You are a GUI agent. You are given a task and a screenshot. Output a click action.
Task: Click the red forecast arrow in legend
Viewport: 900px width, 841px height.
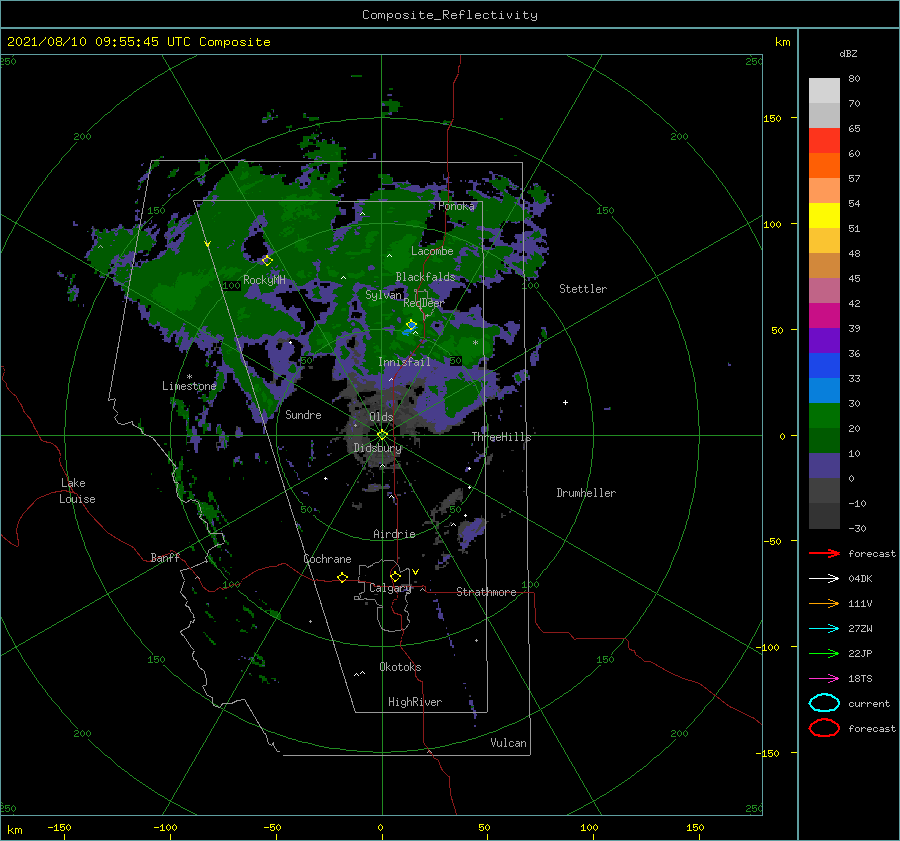824,553
